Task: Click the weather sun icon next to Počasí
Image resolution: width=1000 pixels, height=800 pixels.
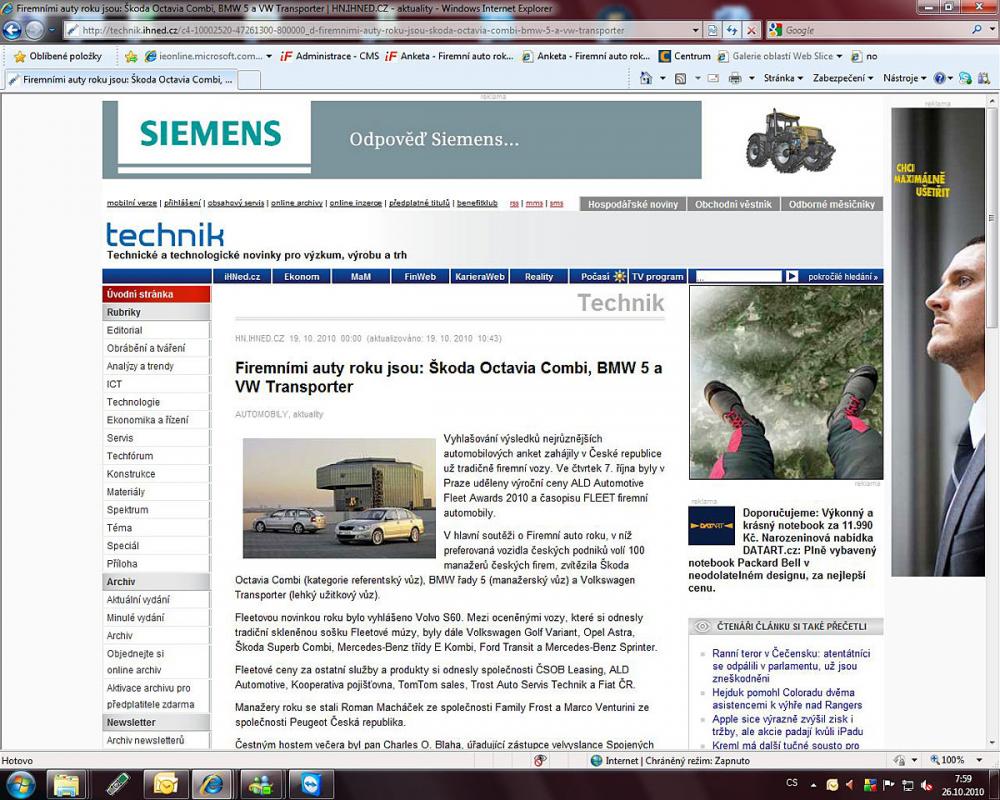Action: pos(620,276)
